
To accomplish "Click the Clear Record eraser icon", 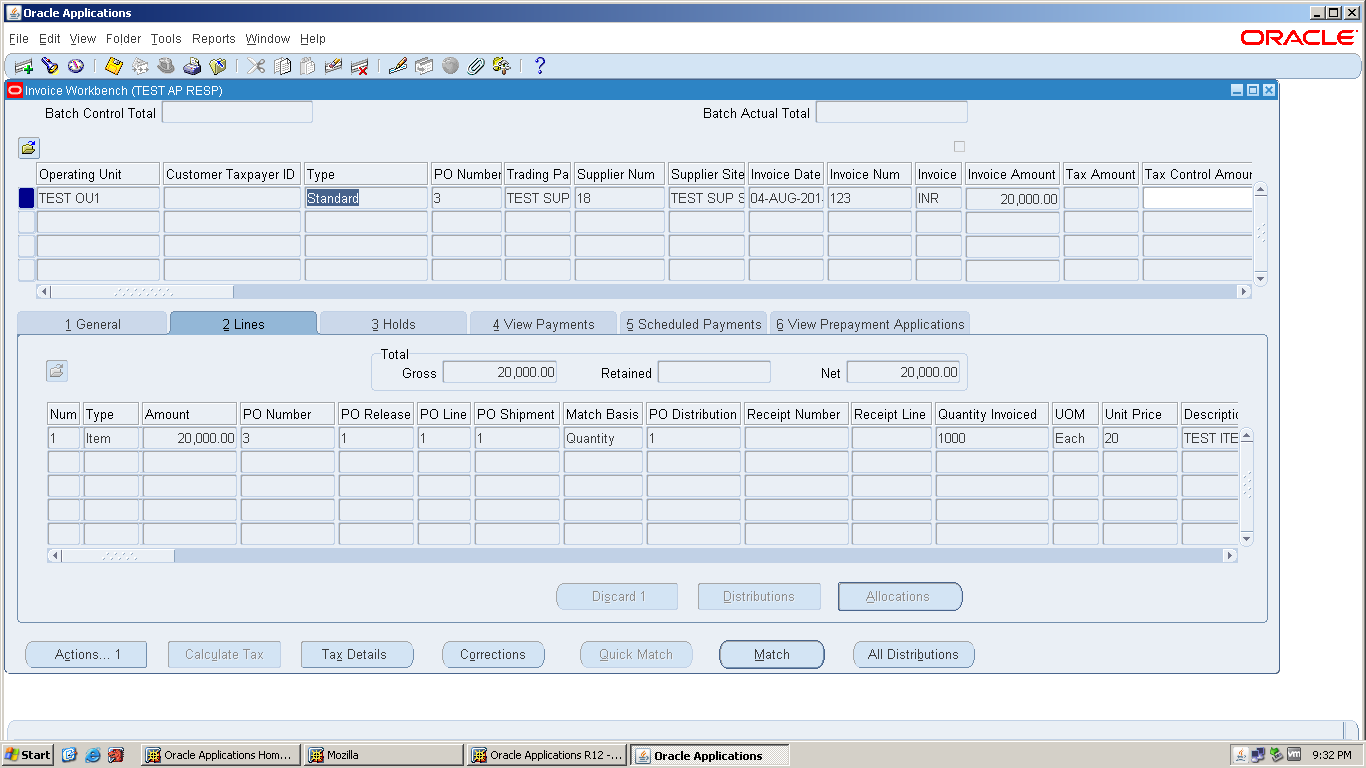I will point(334,66).
